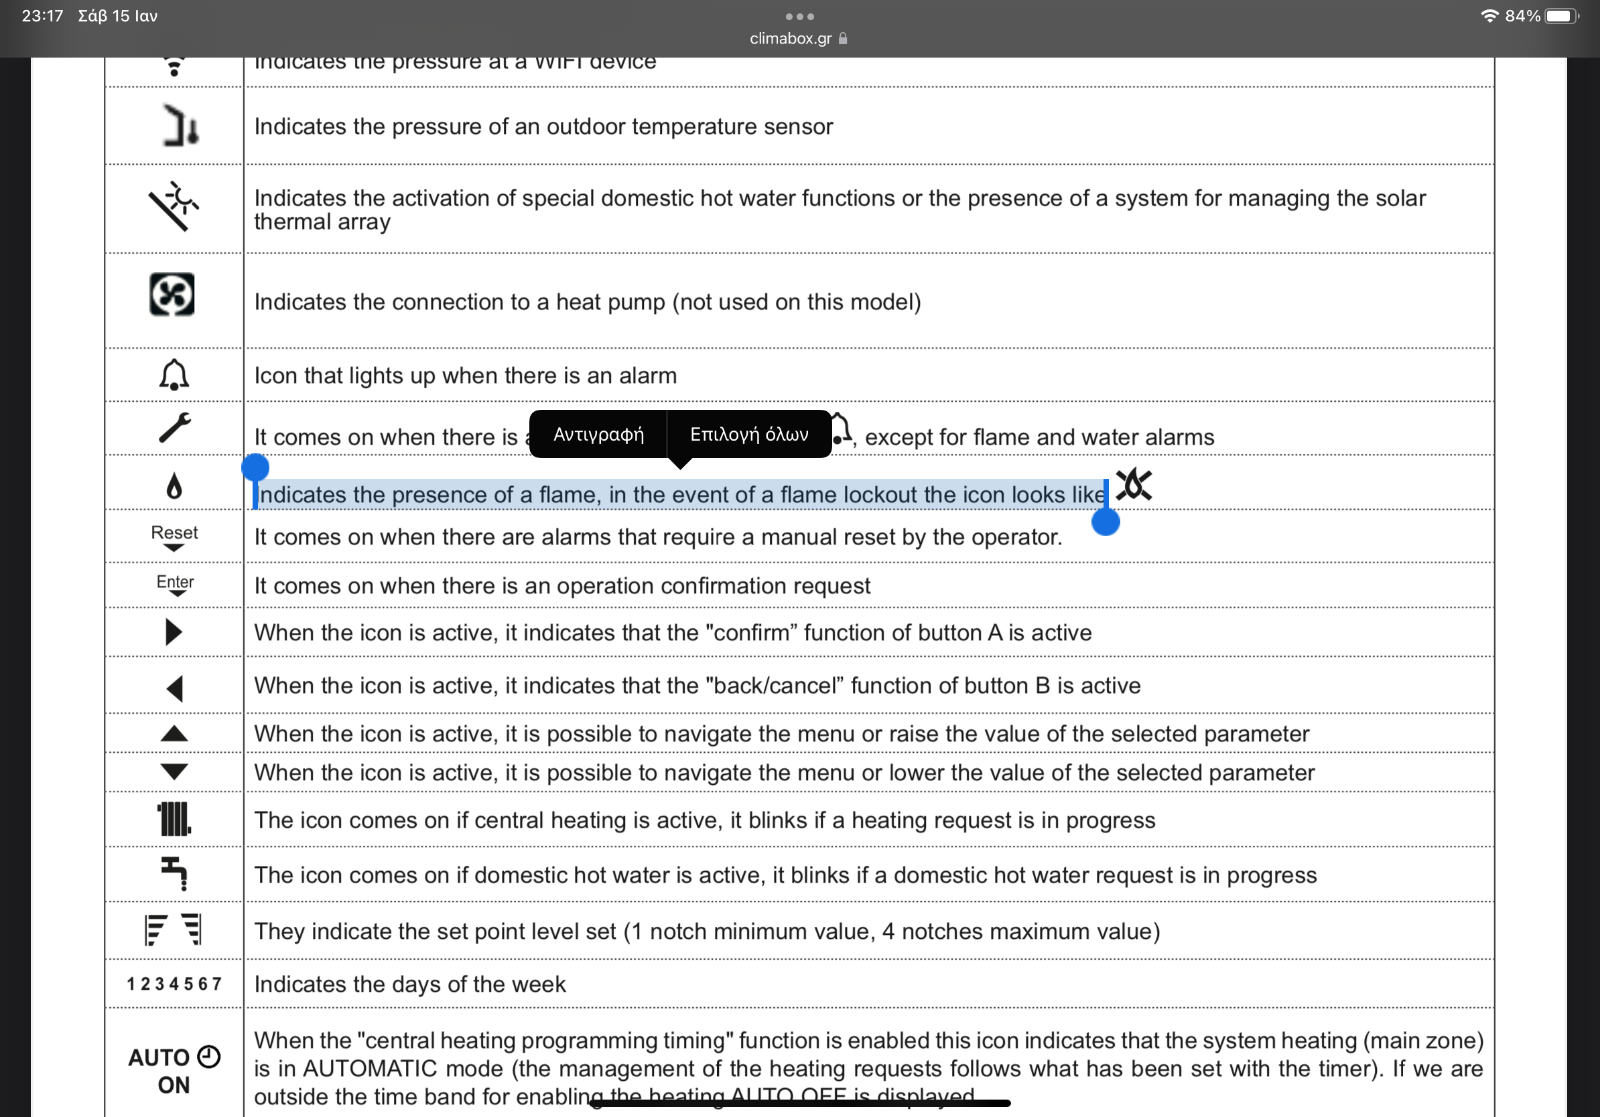Tap the tap domestic hot water icon
Image resolution: width=1600 pixels, height=1117 pixels.
pyautogui.click(x=174, y=873)
